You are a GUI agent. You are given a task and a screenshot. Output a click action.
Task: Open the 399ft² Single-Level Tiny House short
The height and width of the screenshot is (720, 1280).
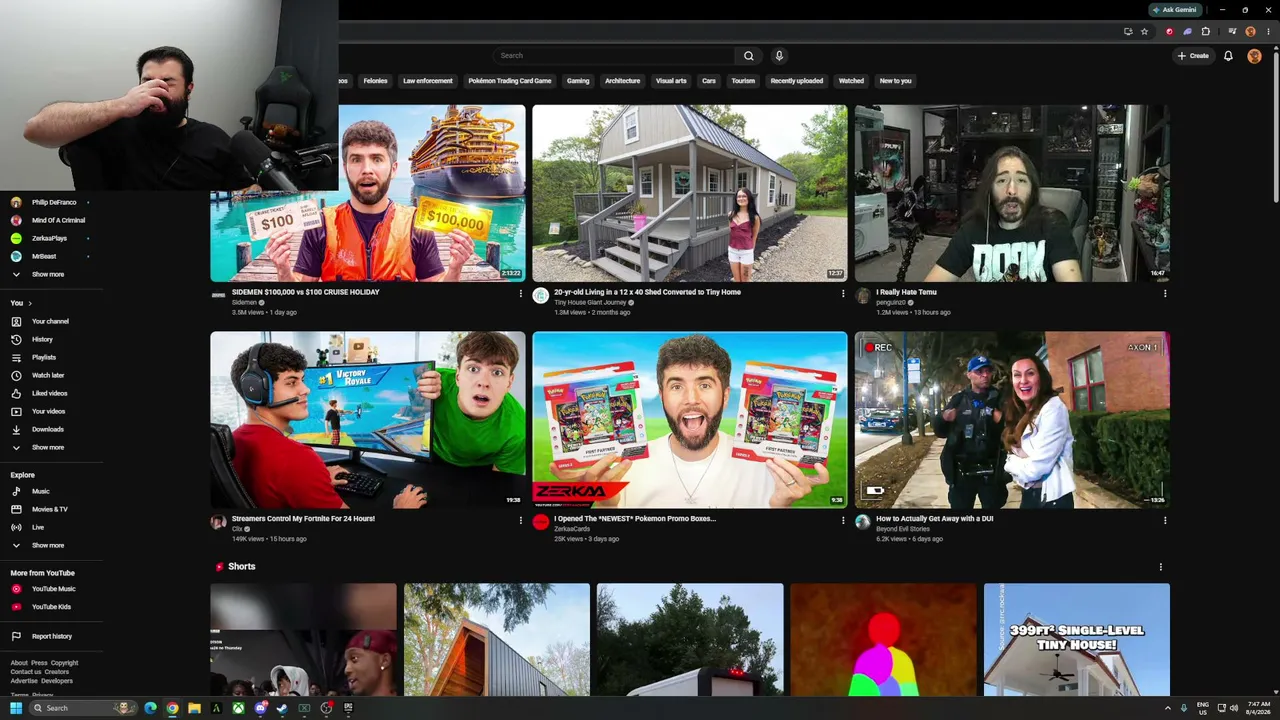tap(1077, 640)
